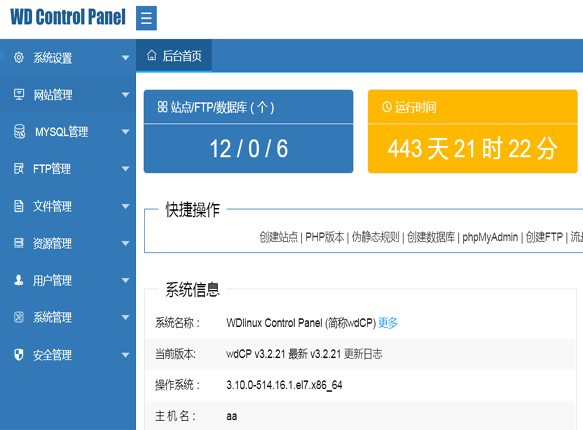583x430 pixels.
Task: Click the database icon beside MYSQL管理
Action: click(x=19, y=132)
